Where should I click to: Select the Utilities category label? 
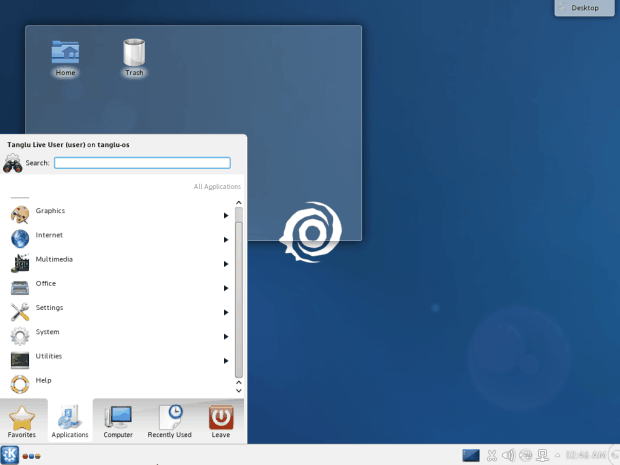49,356
